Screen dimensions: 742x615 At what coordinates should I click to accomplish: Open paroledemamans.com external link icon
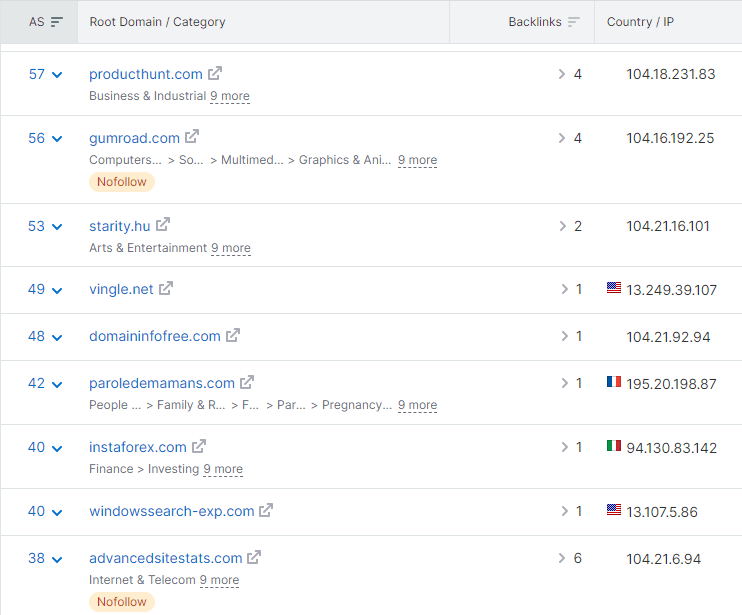pos(247,382)
